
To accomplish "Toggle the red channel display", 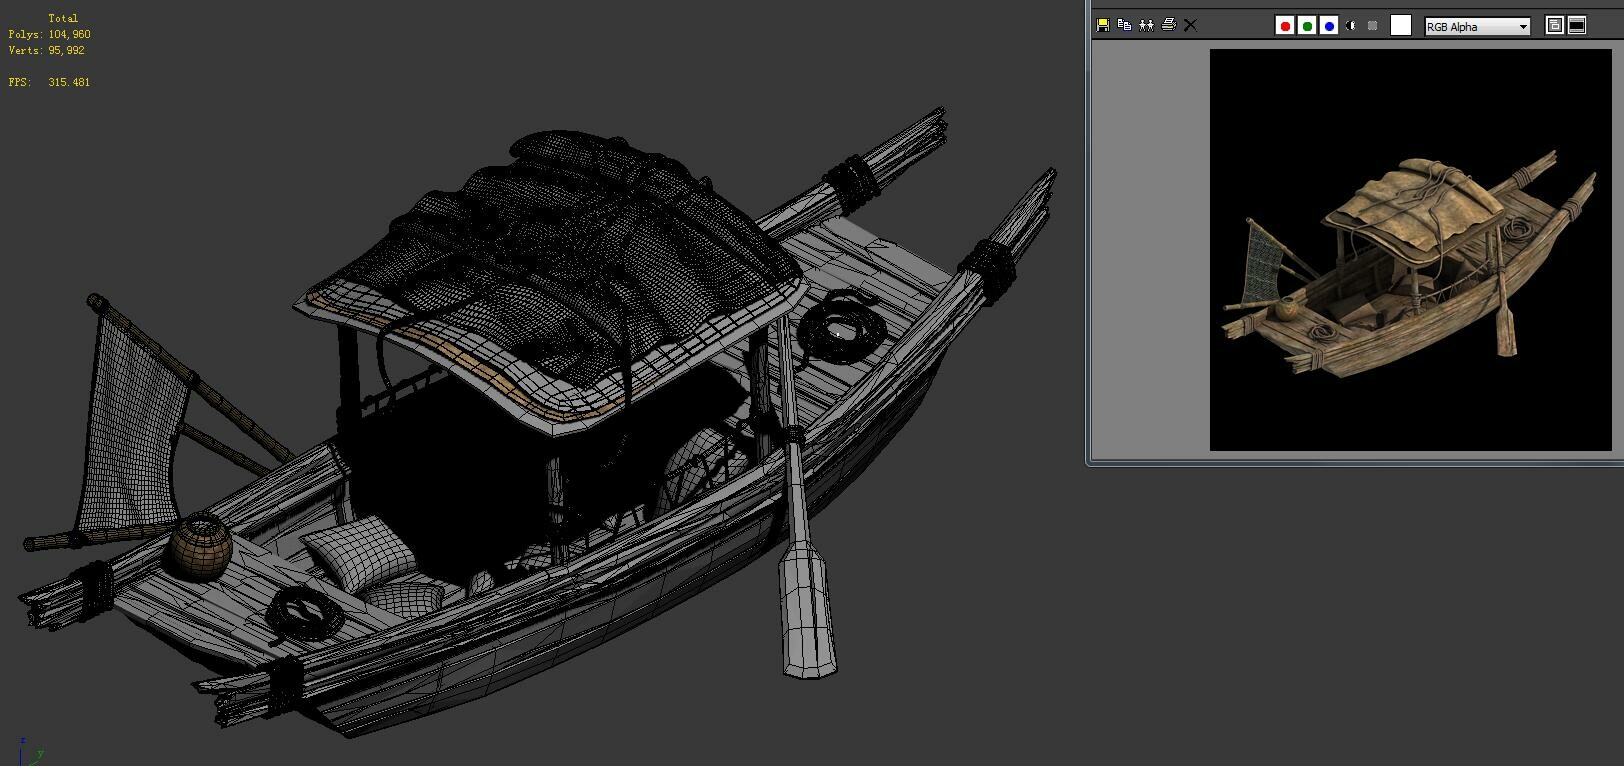I will 1285,26.
